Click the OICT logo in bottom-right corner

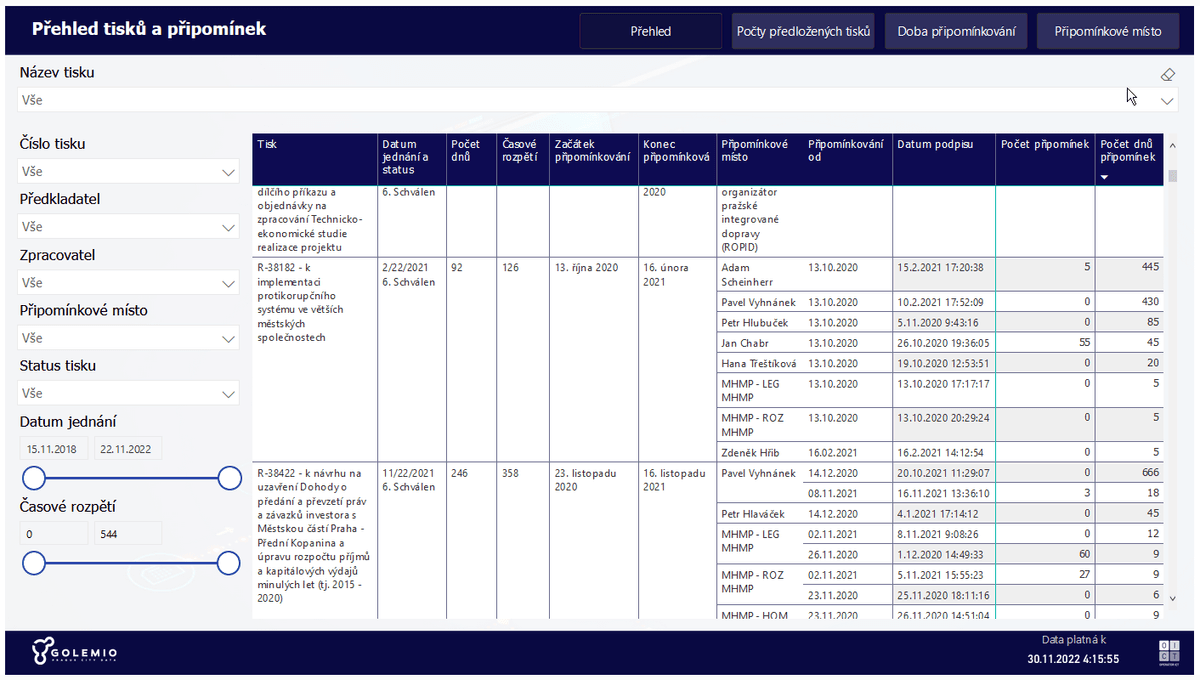1168,651
